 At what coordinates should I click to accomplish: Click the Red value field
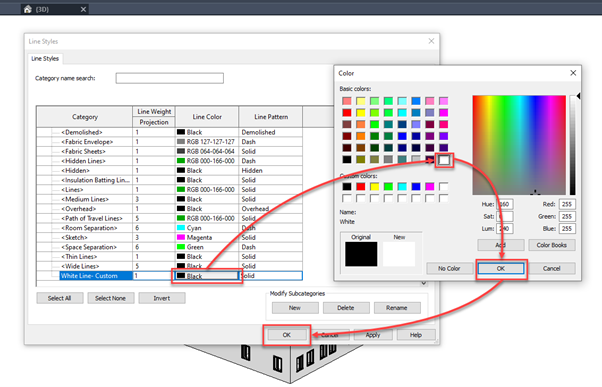(x=567, y=205)
